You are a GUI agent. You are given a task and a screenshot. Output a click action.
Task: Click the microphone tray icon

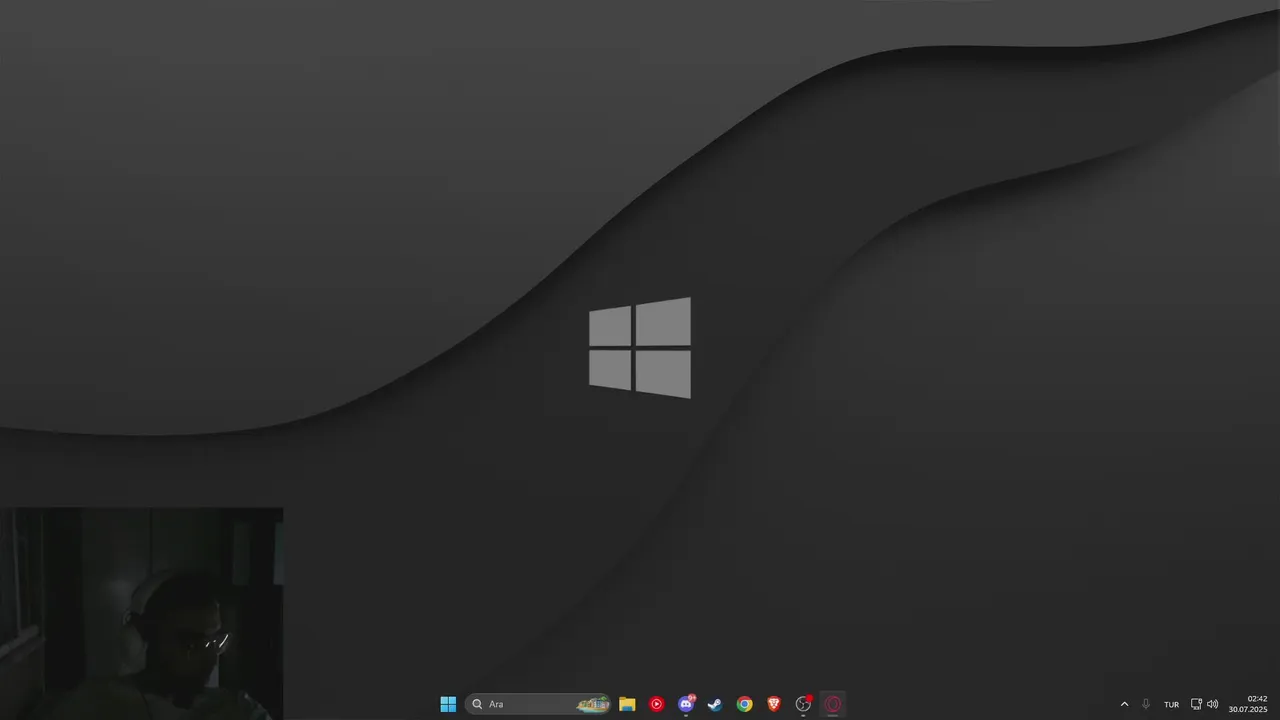(x=1146, y=704)
